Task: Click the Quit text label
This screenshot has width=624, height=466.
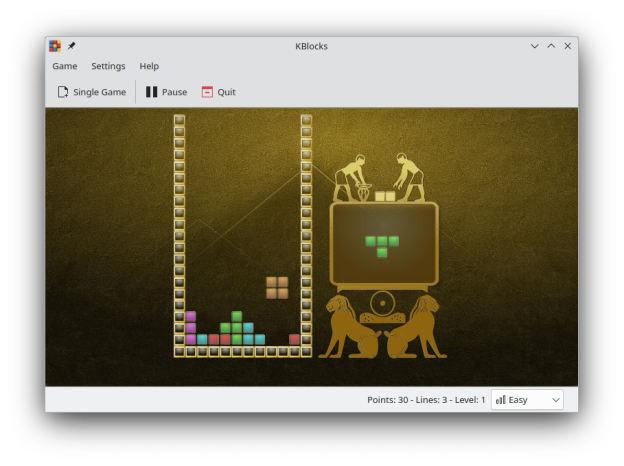Action: tap(227, 92)
